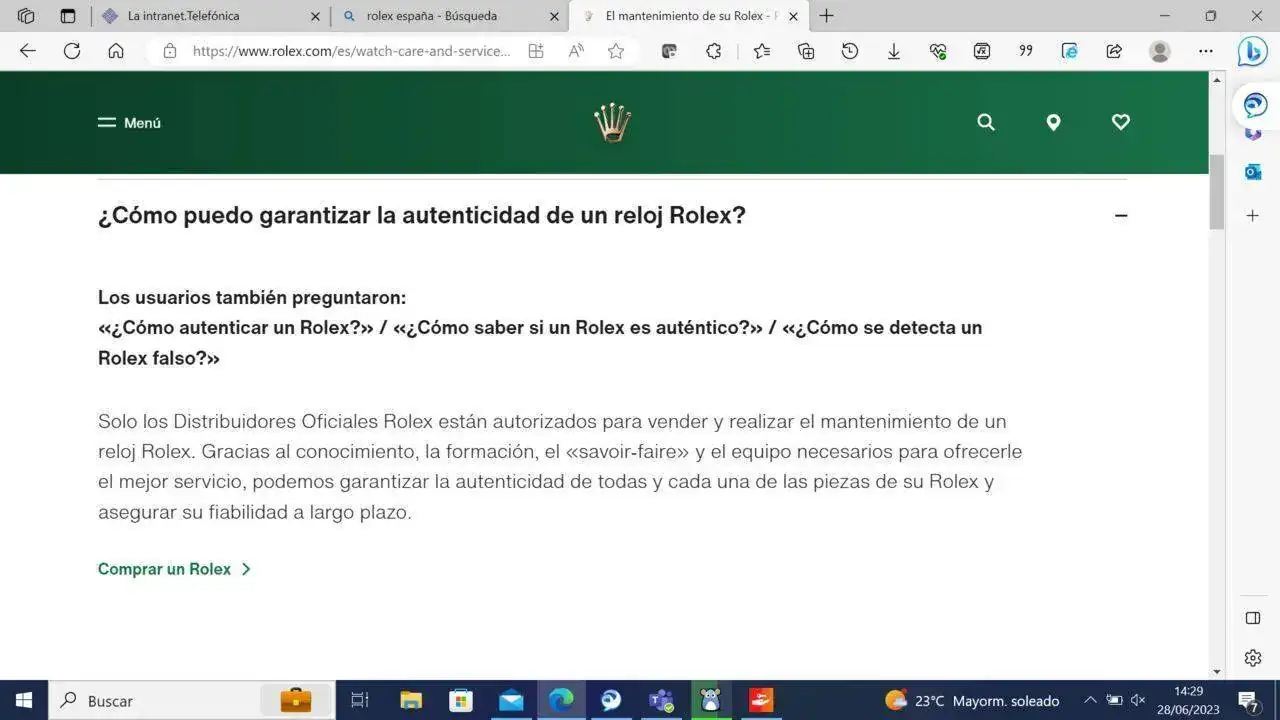The width and height of the screenshot is (1280, 720).
Task: Open the Rolex Menú hamburger button
Action: [129, 122]
